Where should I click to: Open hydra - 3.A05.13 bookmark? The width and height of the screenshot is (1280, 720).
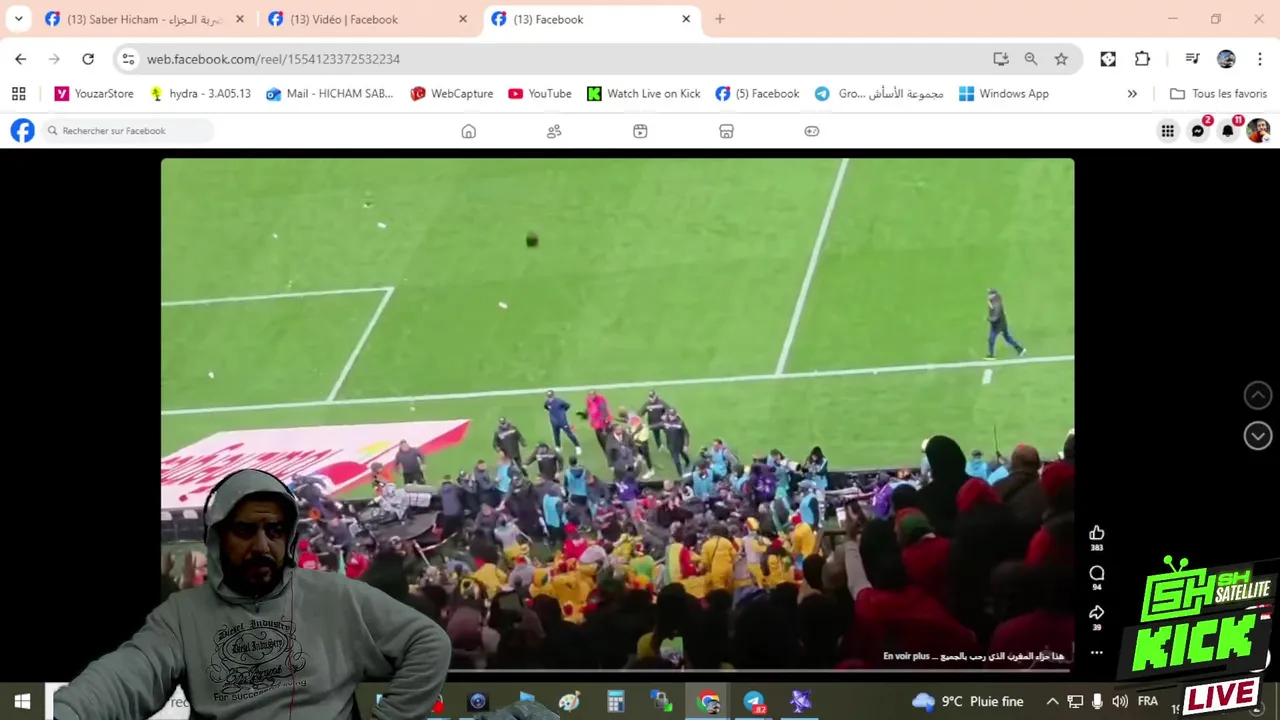[200, 93]
